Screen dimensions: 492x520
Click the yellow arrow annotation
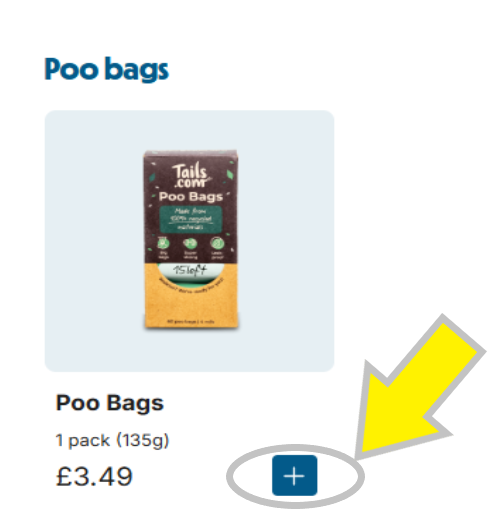419,388
